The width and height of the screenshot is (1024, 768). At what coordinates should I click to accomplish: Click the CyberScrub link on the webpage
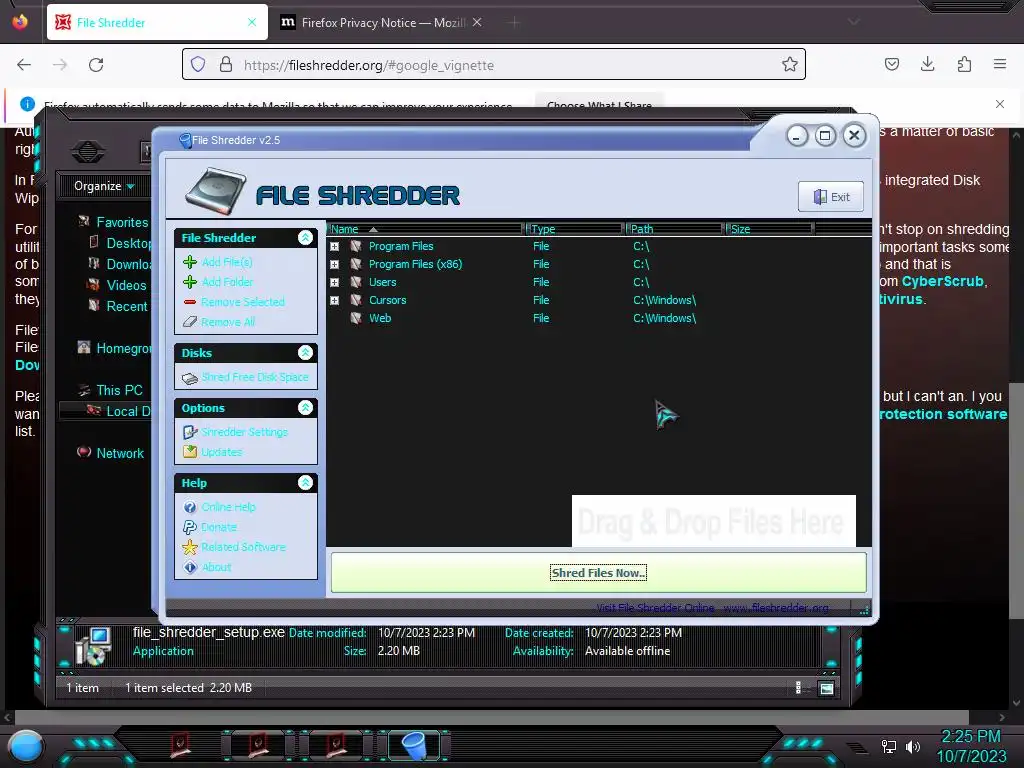tap(942, 281)
